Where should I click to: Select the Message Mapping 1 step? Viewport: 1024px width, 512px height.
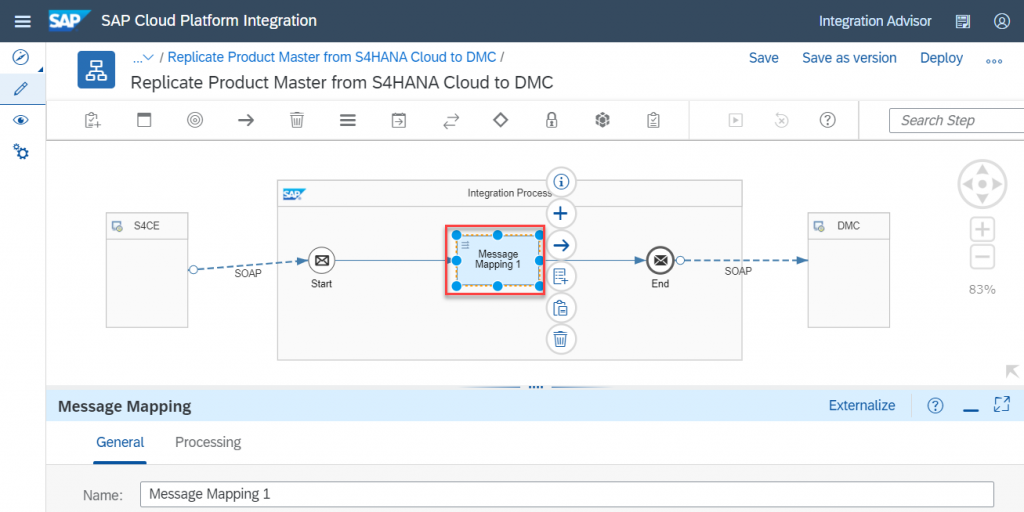pyautogui.click(x=498, y=260)
